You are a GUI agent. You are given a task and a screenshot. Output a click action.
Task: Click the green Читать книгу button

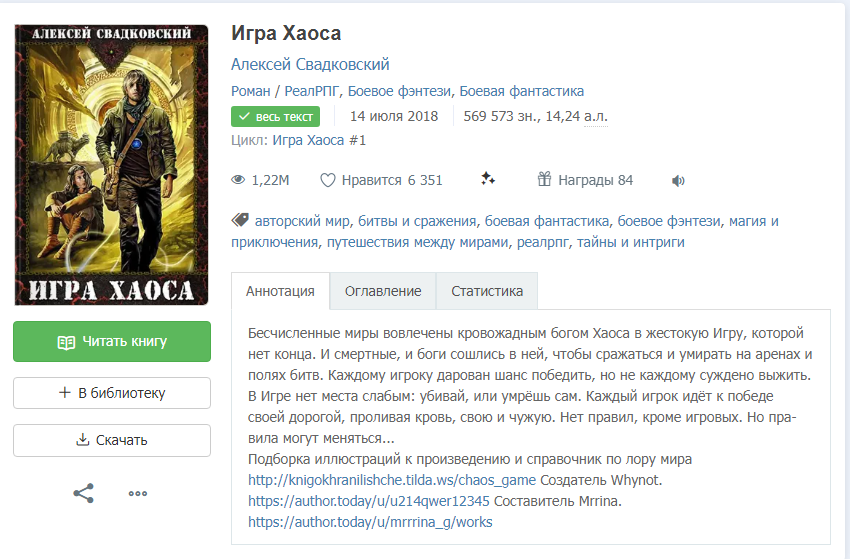pyautogui.click(x=112, y=342)
